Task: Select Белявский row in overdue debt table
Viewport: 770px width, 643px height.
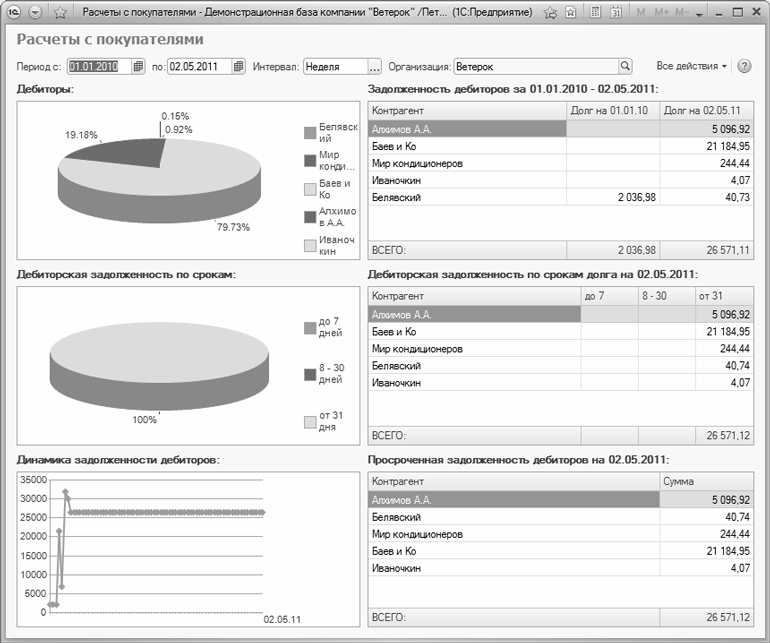Action: pyautogui.click(x=561, y=517)
